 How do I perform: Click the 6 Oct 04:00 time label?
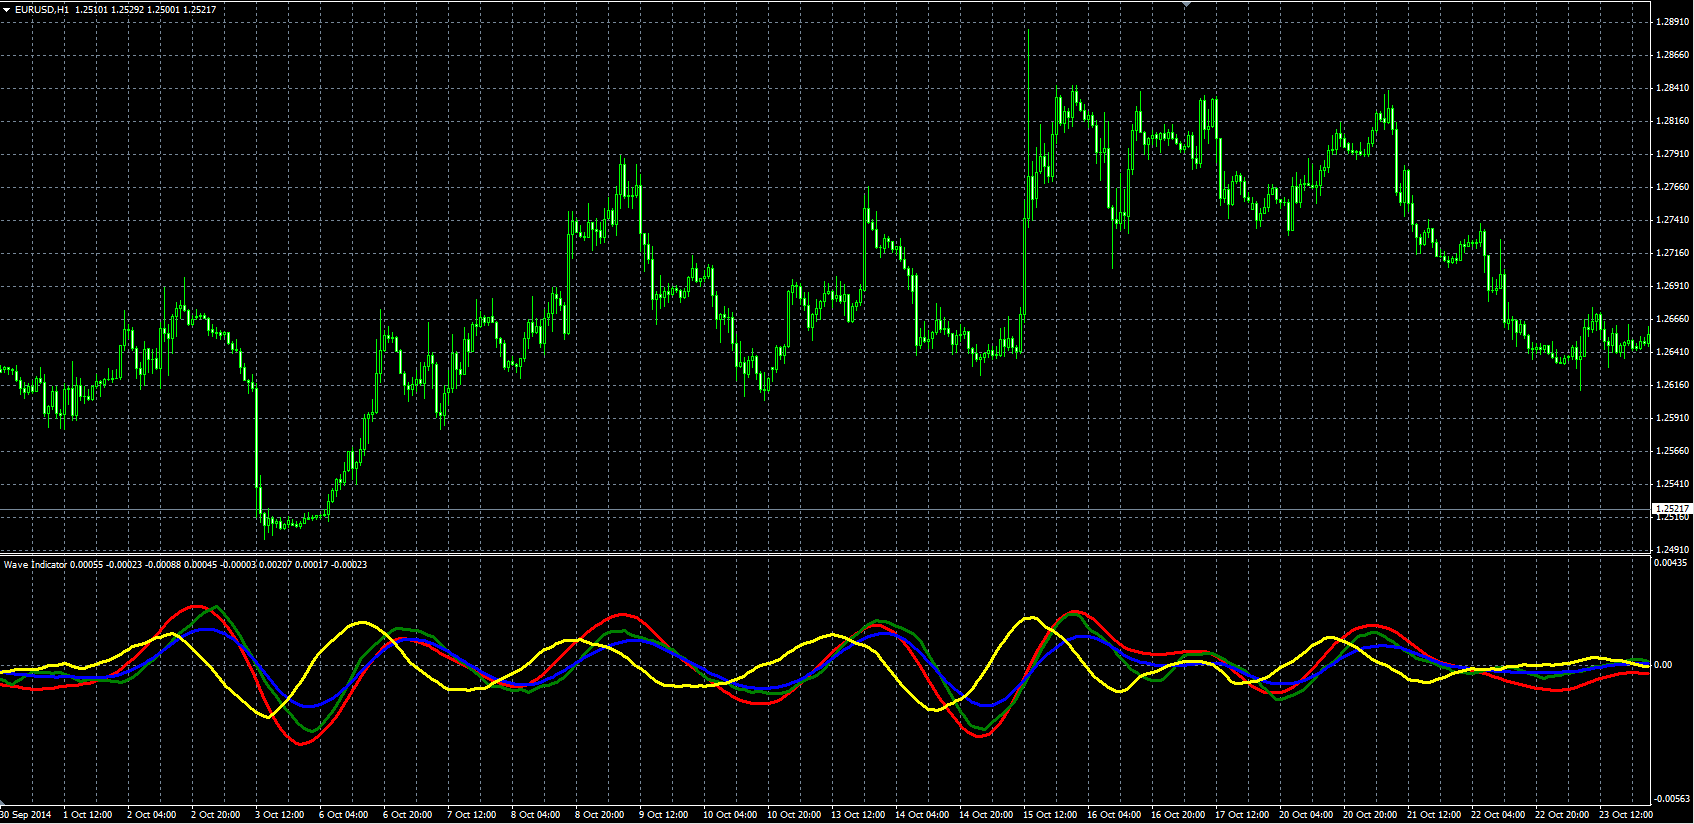344,815
